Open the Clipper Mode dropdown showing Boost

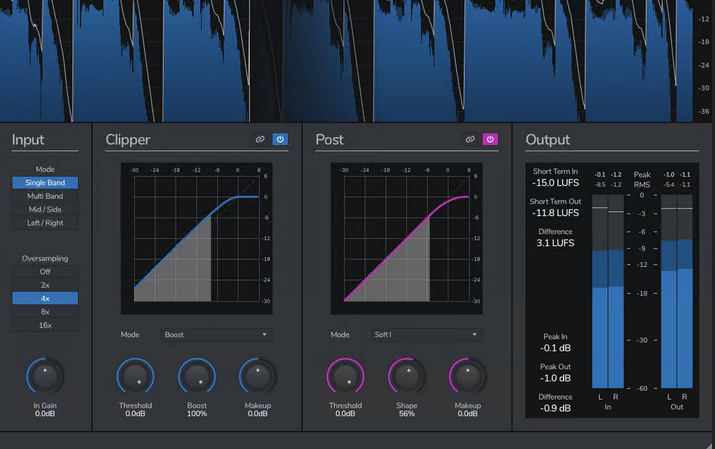(x=216, y=335)
